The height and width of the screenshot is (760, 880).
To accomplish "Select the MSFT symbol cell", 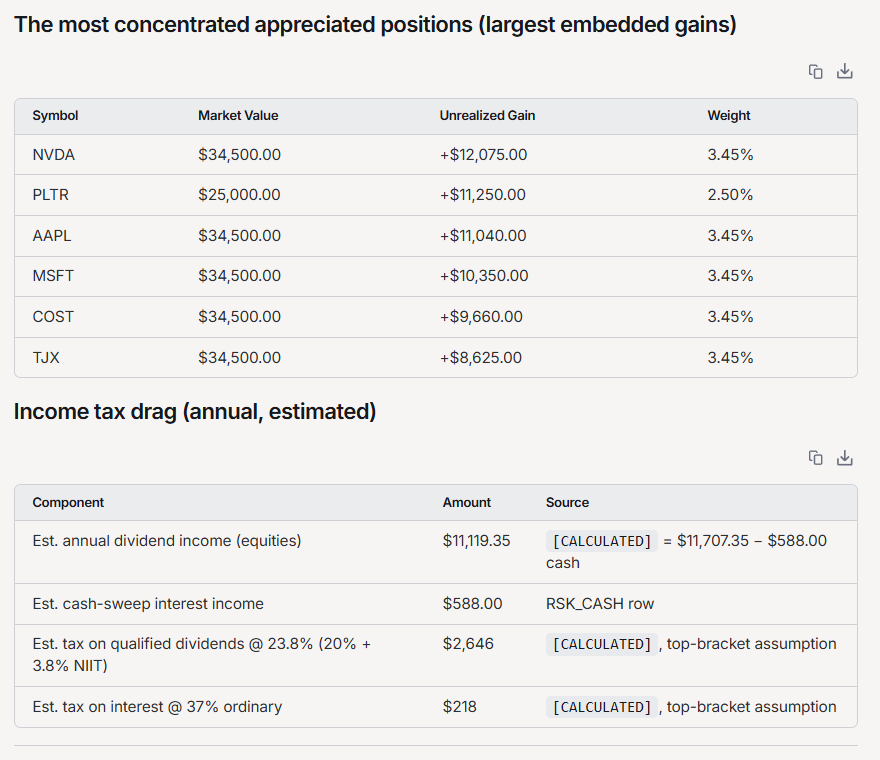I will [x=53, y=276].
